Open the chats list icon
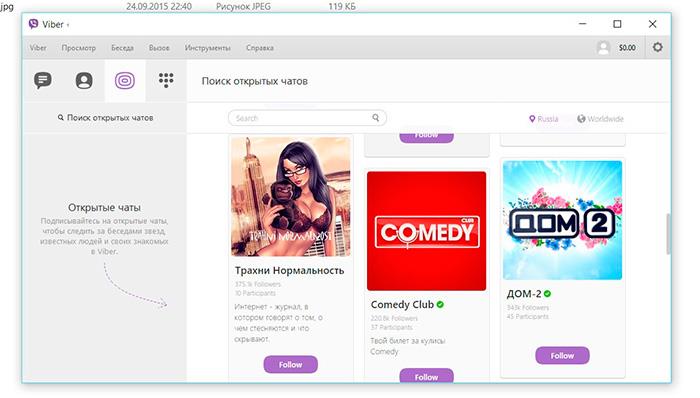 tap(43, 80)
